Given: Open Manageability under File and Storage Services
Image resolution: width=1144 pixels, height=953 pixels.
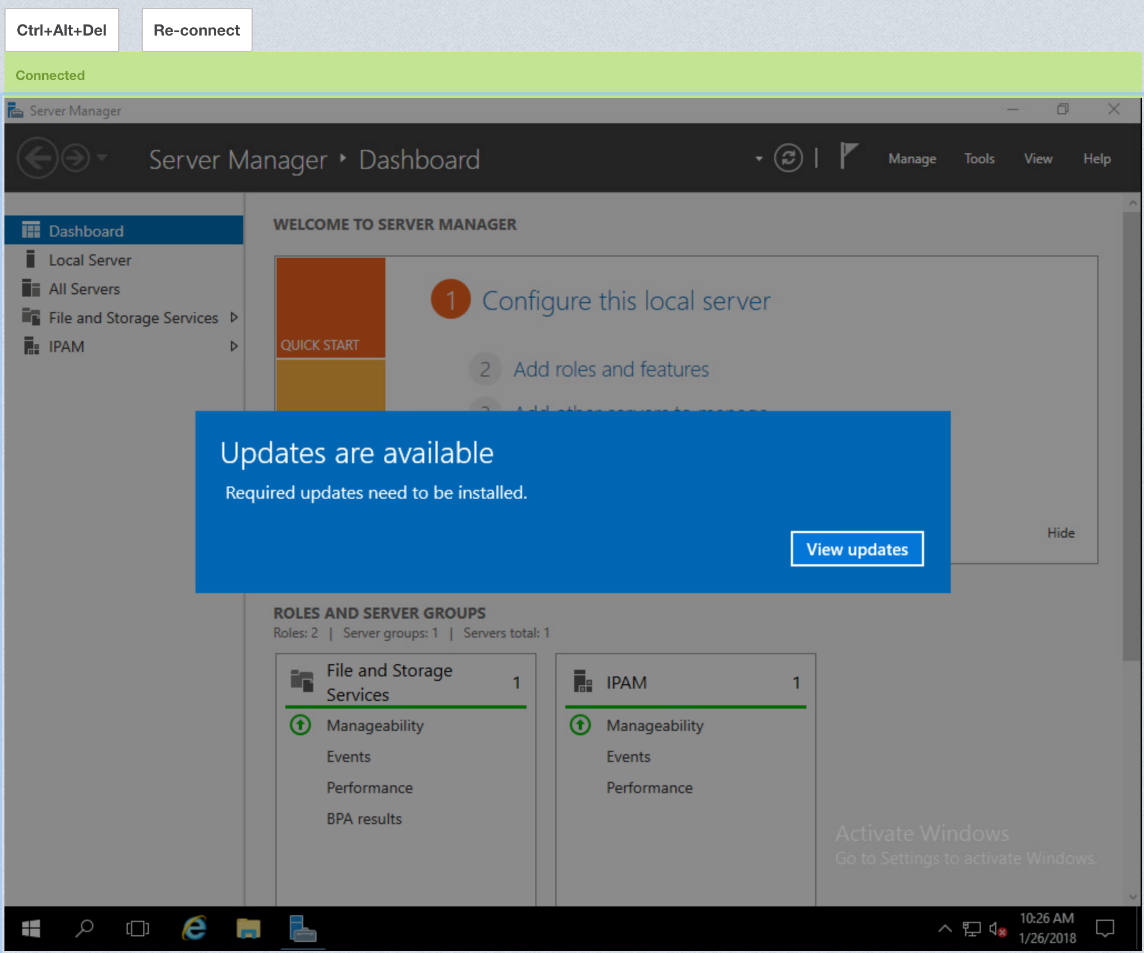Looking at the screenshot, I should (375, 725).
